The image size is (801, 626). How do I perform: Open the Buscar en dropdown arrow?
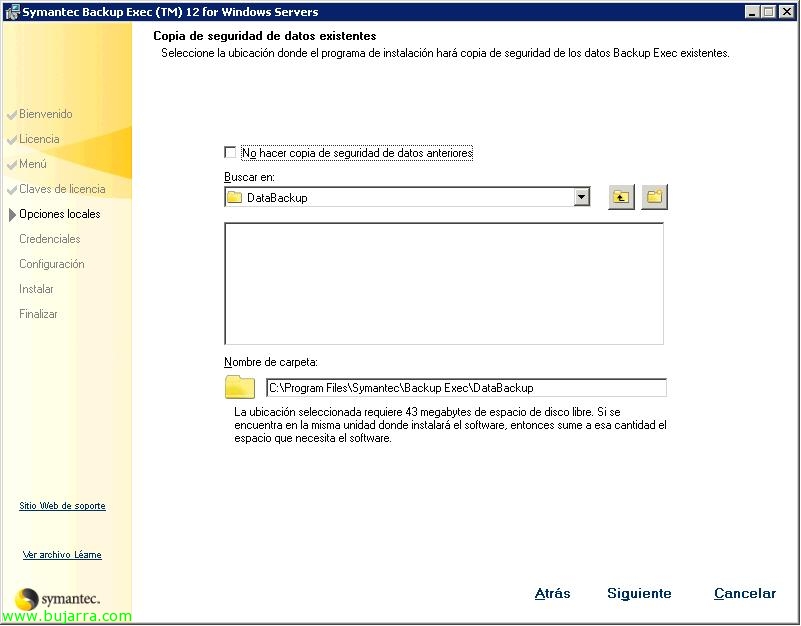point(581,197)
